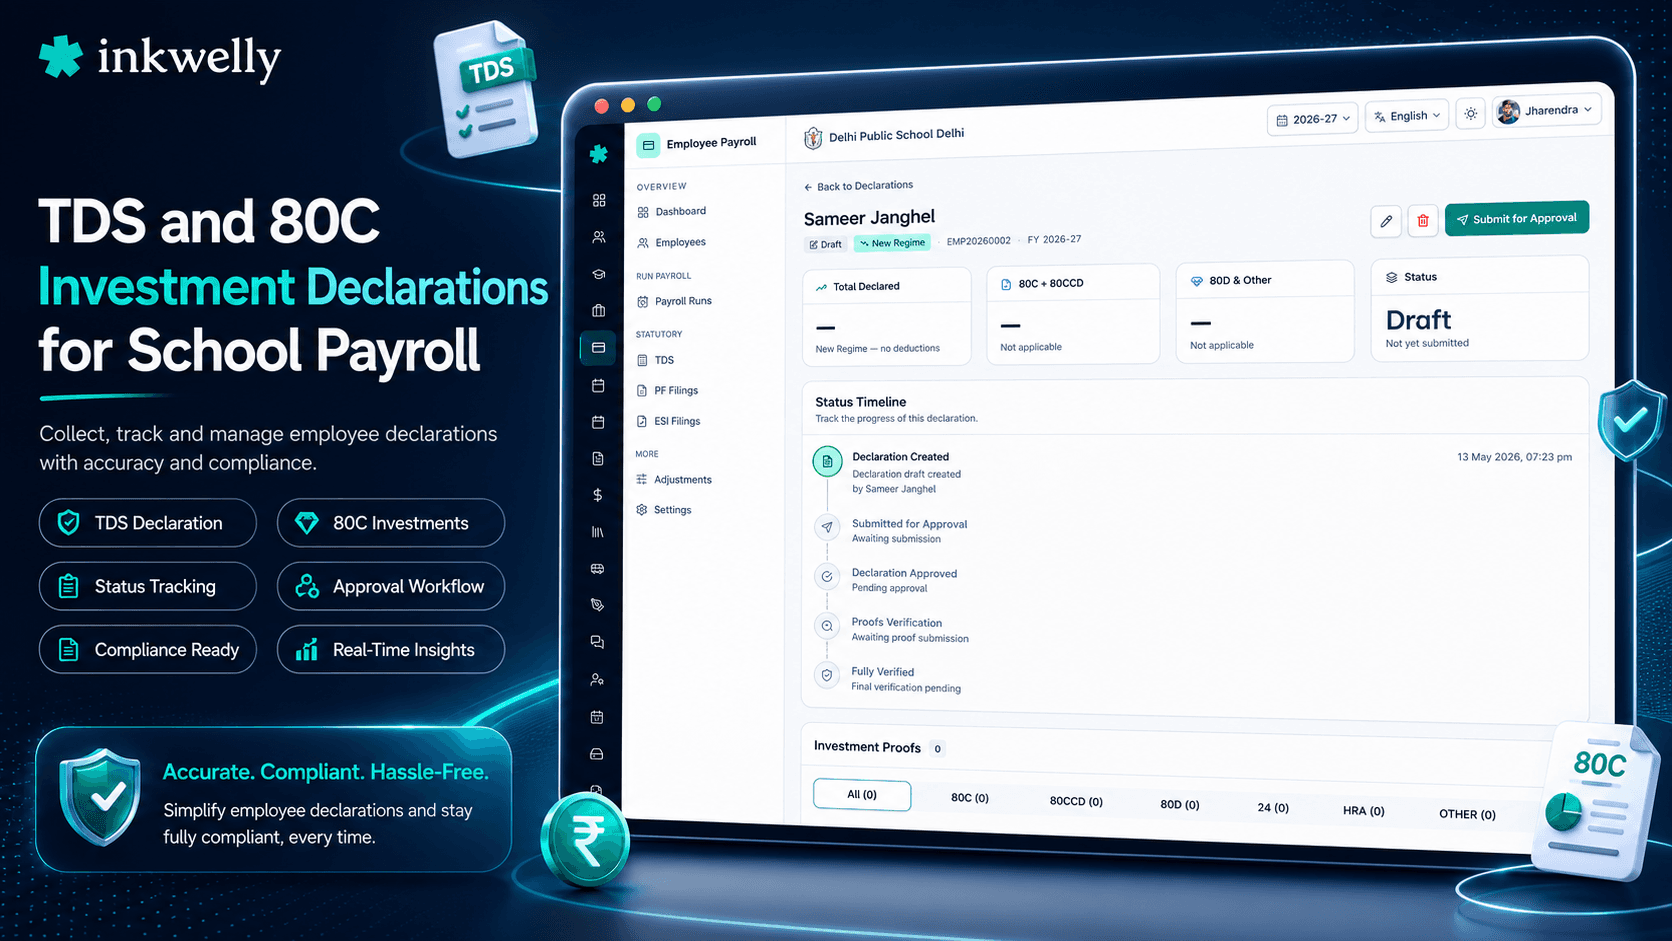This screenshot has height=941, width=1672.
Task: Open the Jharendra user menu dropdown
Action: (1547, 111)
